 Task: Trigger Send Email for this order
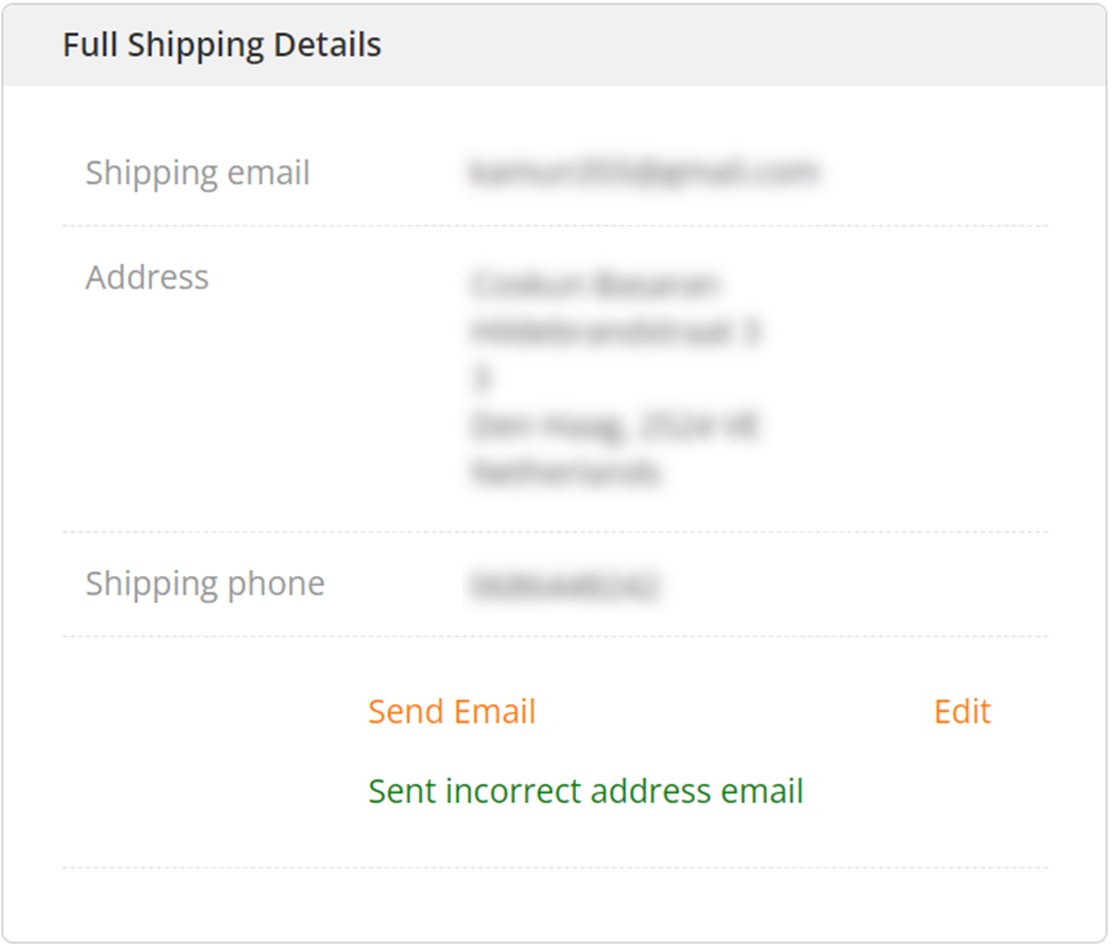click(x=452, y=711)
